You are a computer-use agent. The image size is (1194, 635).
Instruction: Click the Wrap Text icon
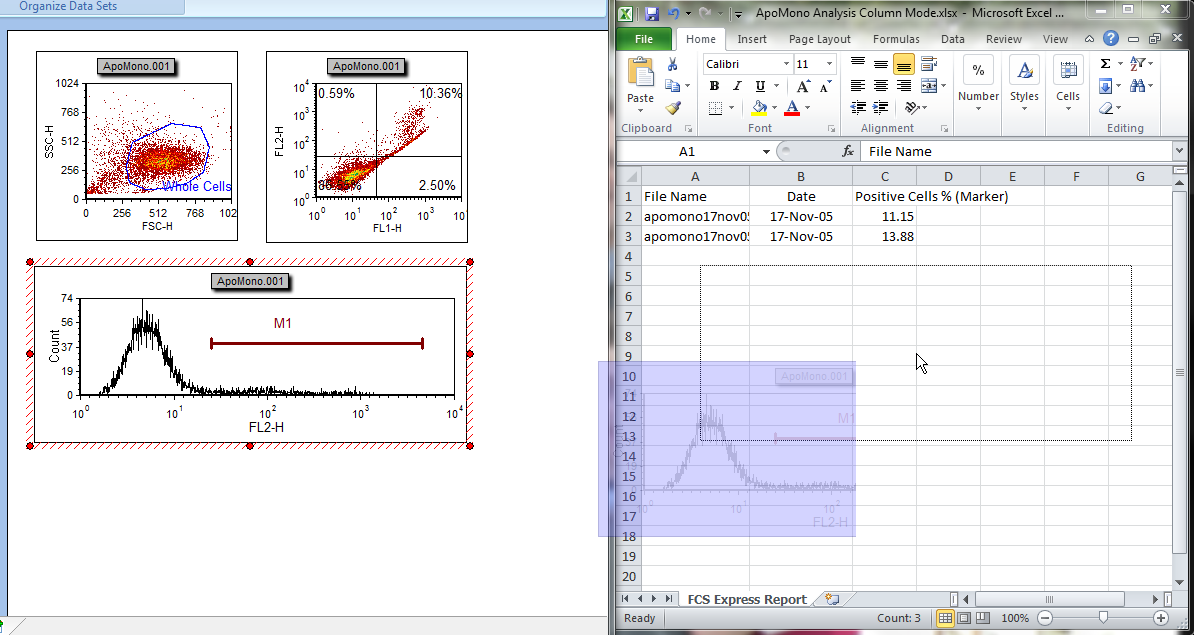coord(927,64)
